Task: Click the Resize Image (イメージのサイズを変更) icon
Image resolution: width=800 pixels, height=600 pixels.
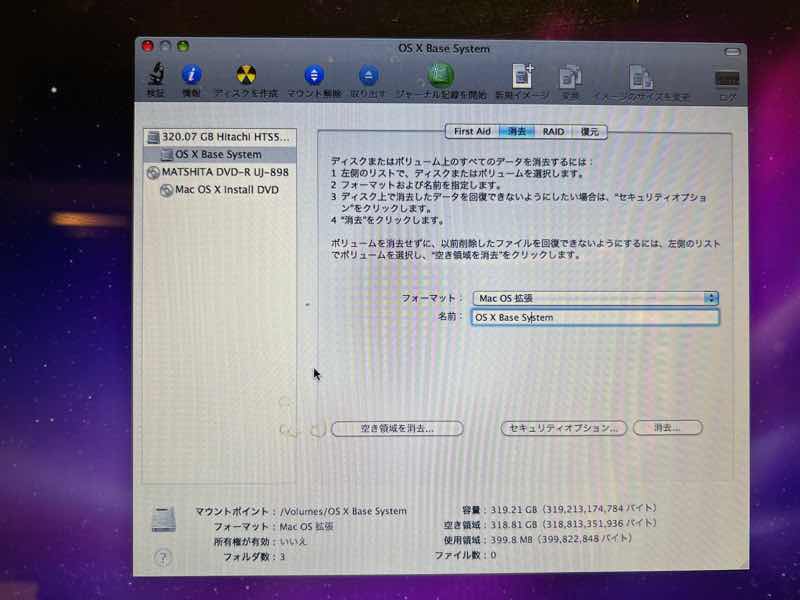Action: [640, 79]
